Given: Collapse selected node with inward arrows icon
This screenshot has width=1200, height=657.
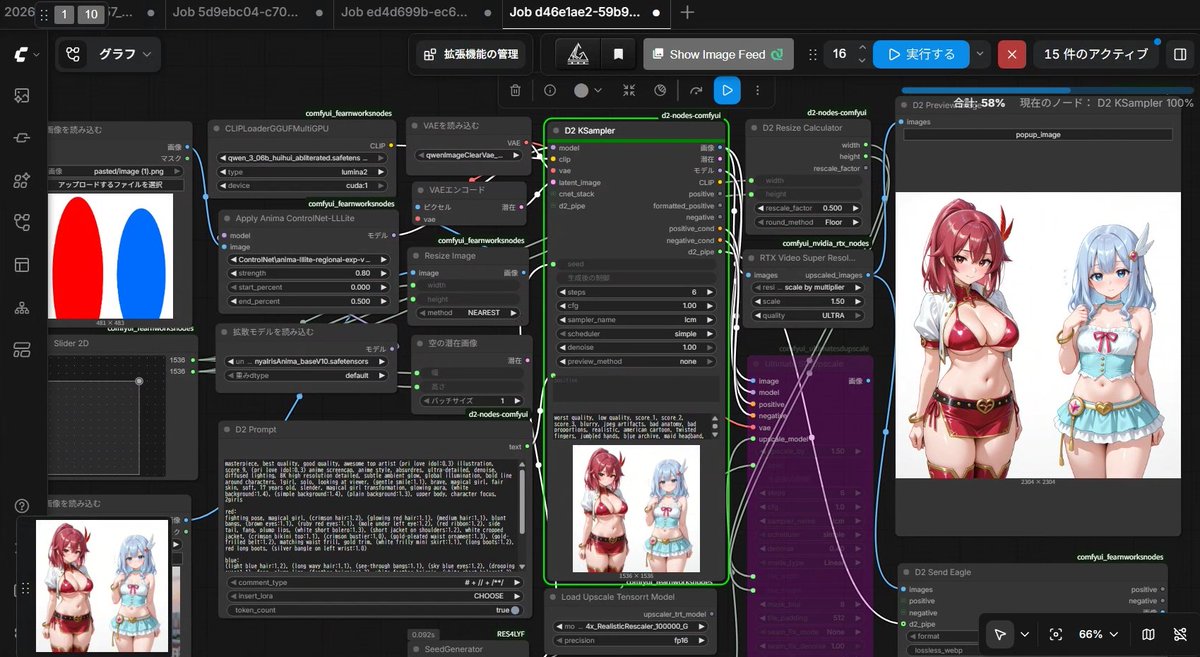Looking at the screenshot, I should pyautogui.click(x=629, y=90).
